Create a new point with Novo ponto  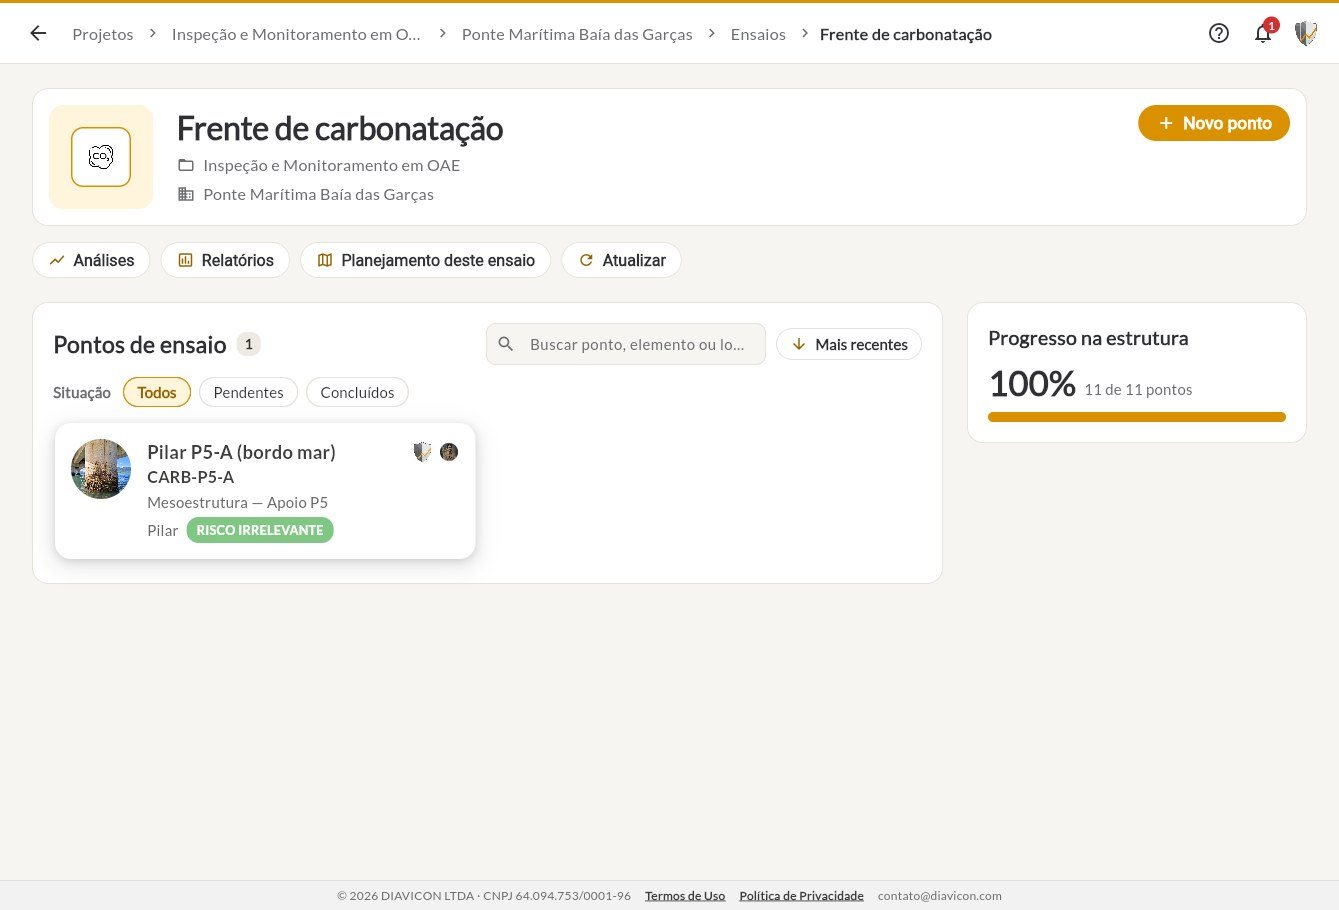pos(1214,123)
